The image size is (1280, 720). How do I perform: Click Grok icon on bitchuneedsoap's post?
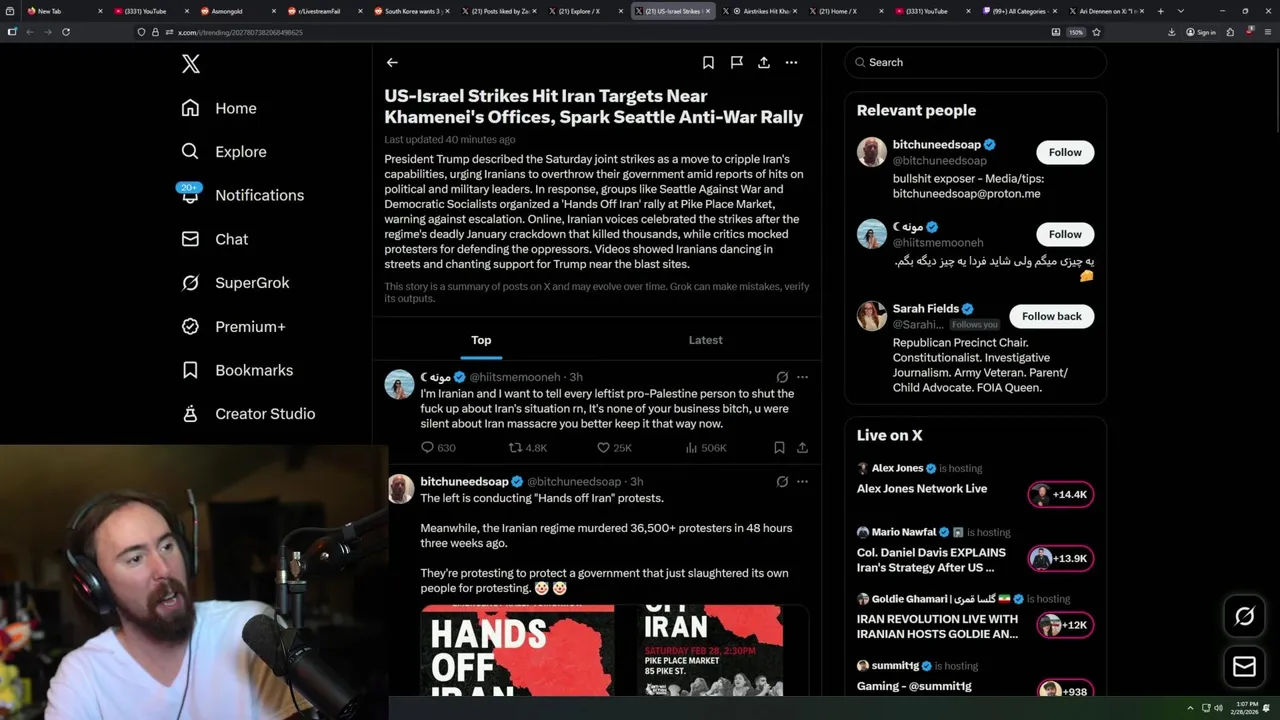click(782, 481)
